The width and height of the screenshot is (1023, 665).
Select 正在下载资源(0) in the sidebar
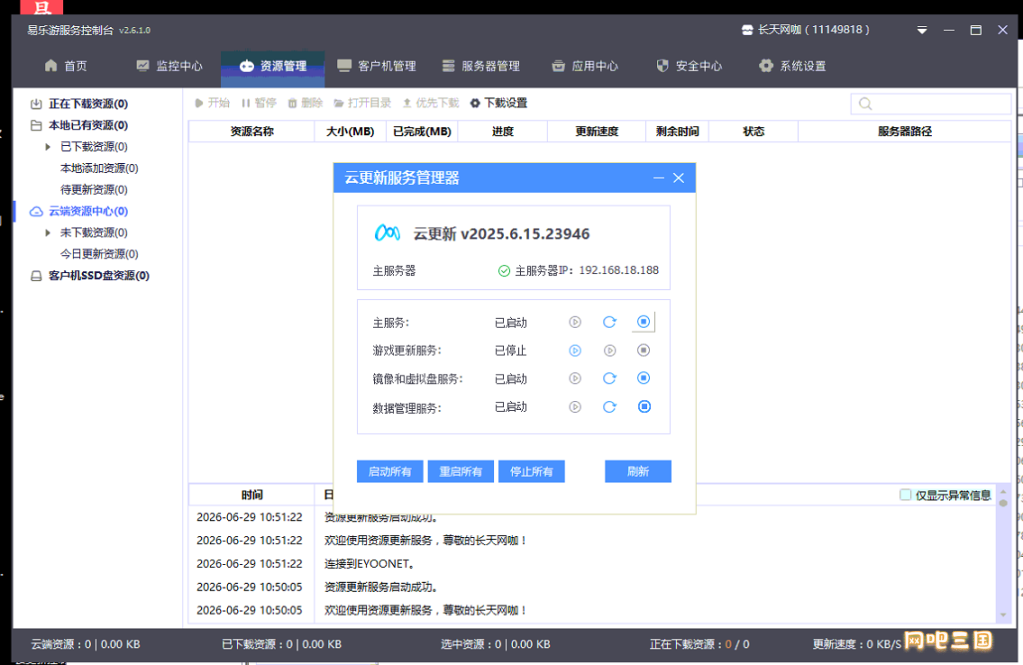click(x=88, y=104)
